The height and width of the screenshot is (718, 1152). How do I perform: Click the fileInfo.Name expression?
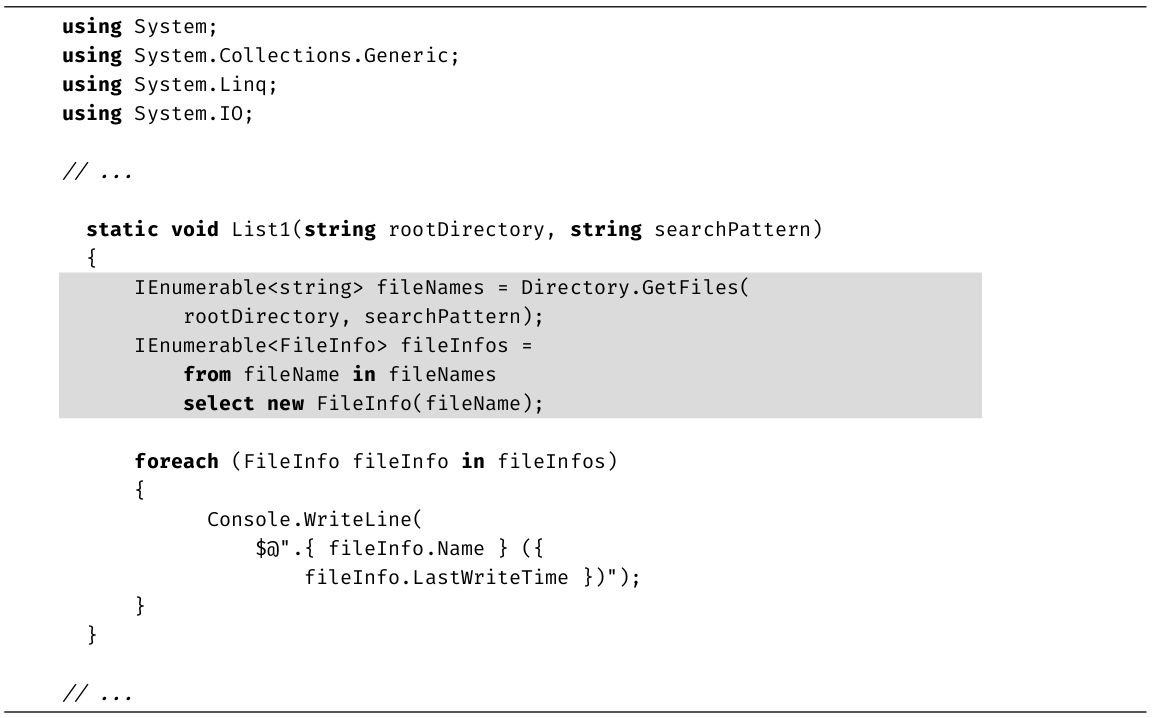pyautogui.click(x=406, y=549)
